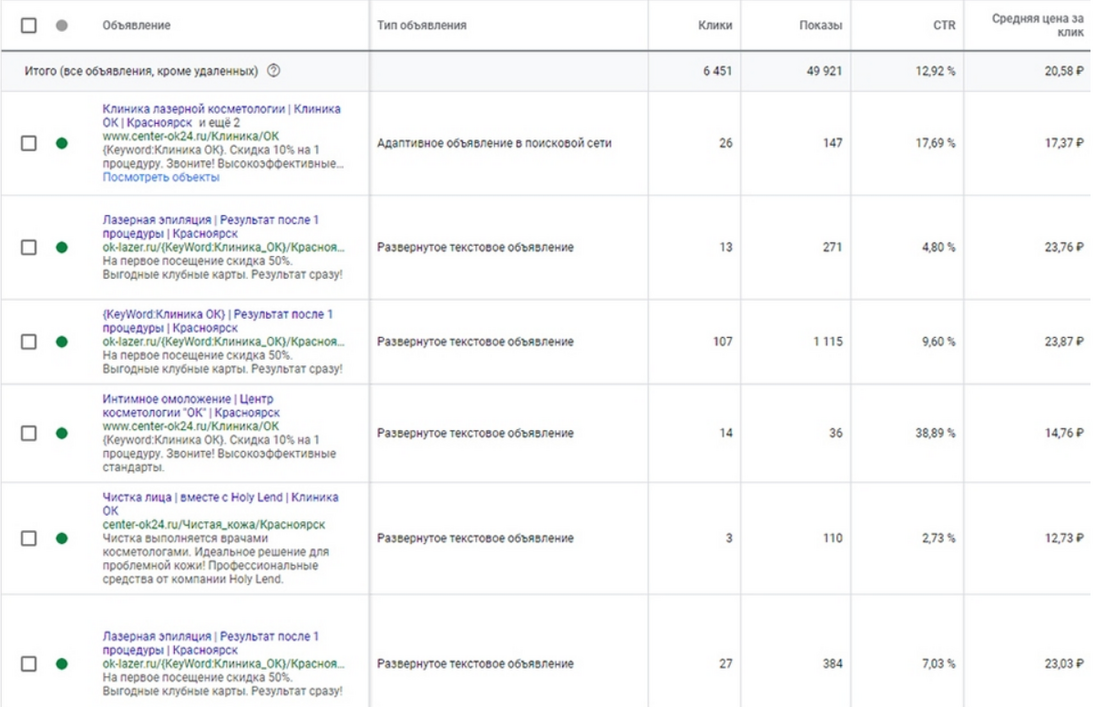
Task: Sort by the Объявление column header
Action: point(136,25)
